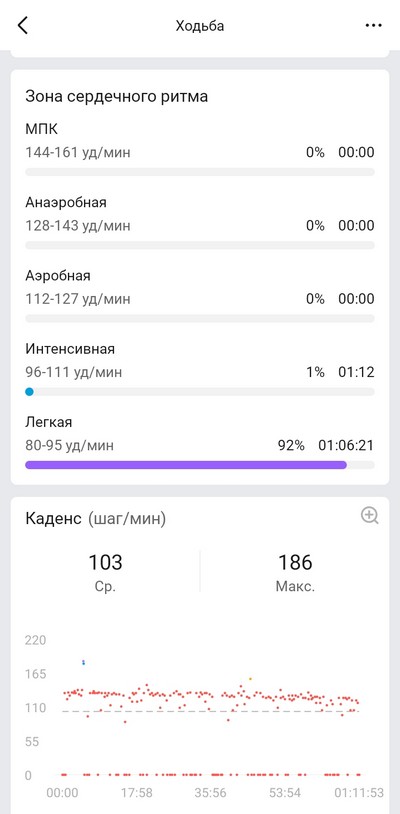The width and height of the screenshot is (400, 814).
Task: Tap the 220 y-axis label on cadence chart
Action: point(35,640)
